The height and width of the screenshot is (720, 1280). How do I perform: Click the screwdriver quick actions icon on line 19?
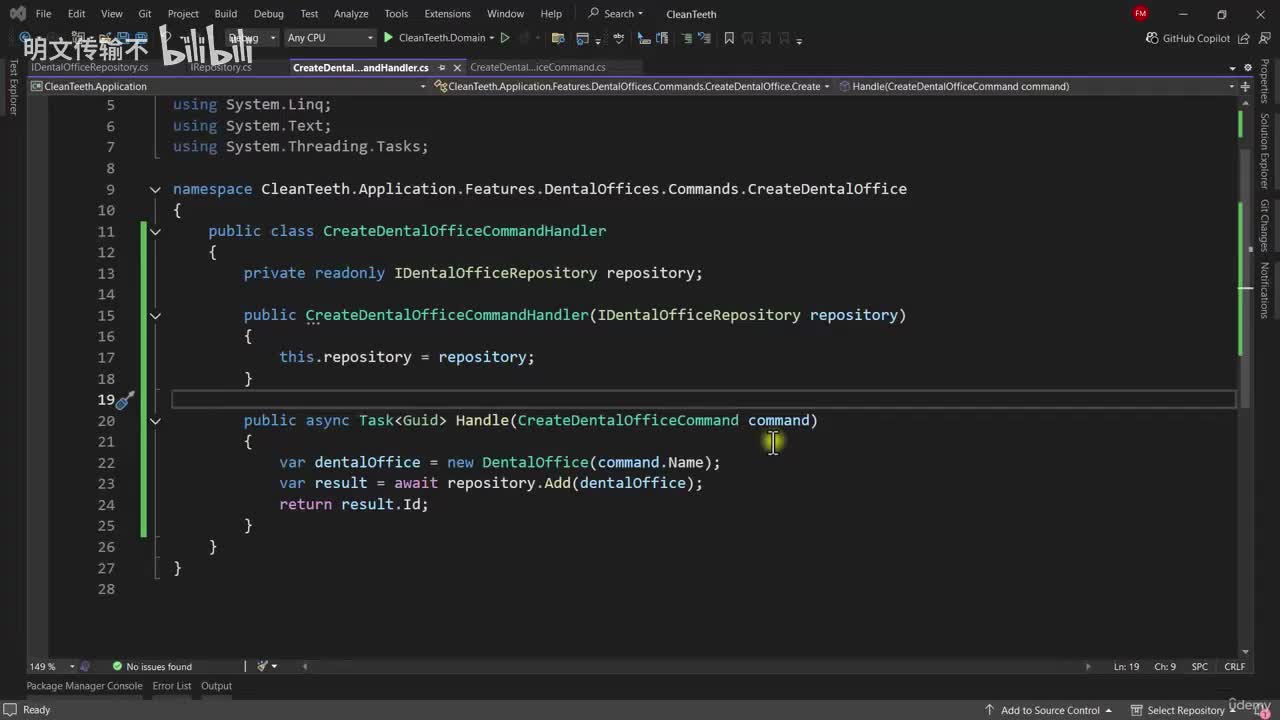coord(124,400)
